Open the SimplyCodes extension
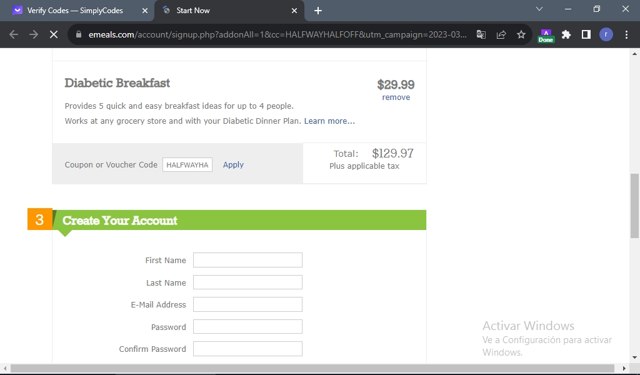Viewport: 640px width, 375px height. (x=546, y=36)
